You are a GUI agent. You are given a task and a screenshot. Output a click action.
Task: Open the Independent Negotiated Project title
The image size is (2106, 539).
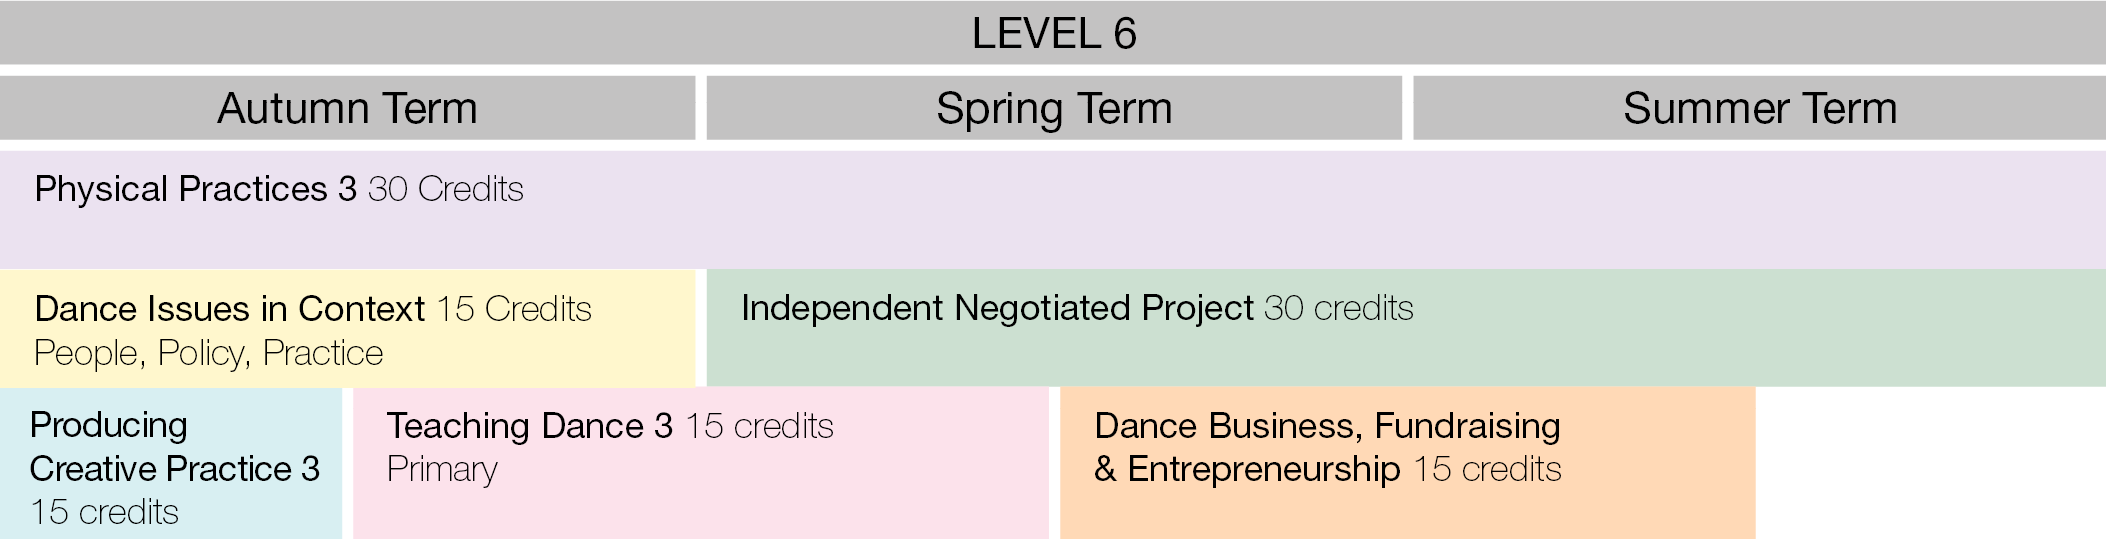[997, 308]
